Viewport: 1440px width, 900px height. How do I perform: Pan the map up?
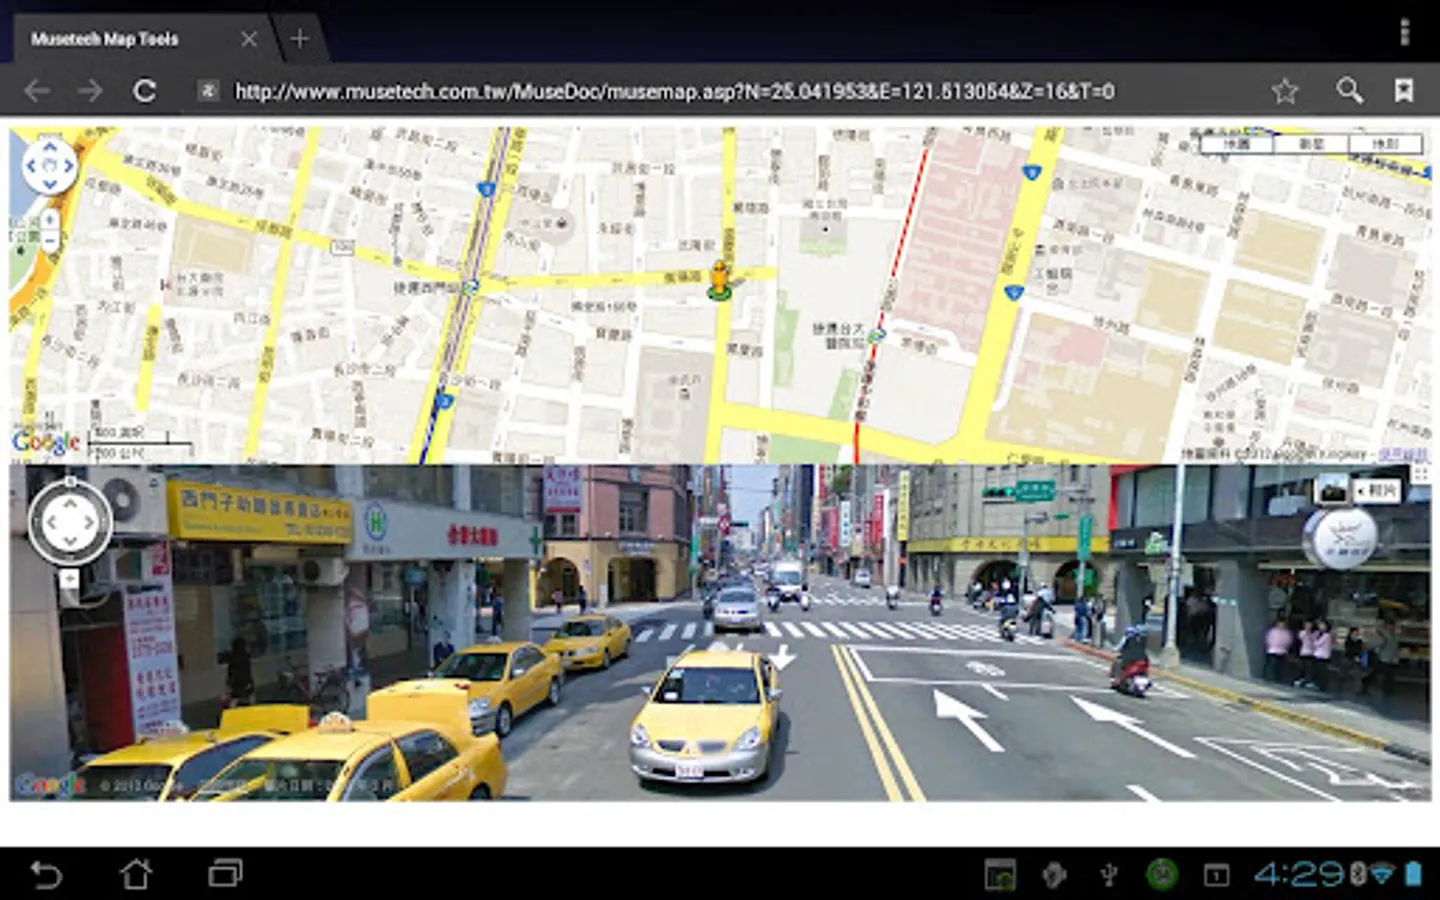point(50,146)
